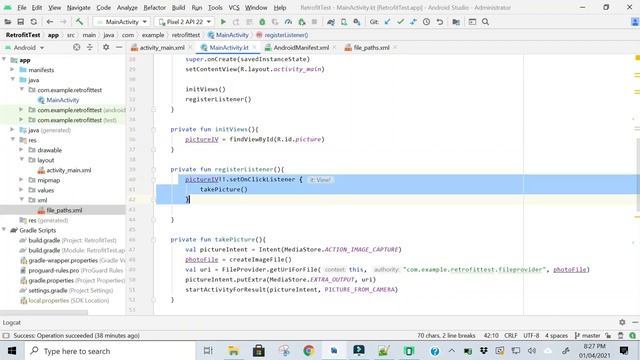Click the Profile app gauge icon
Image resolution: width=640 pixels, height=360 pixels.
(x=288, y=22)
